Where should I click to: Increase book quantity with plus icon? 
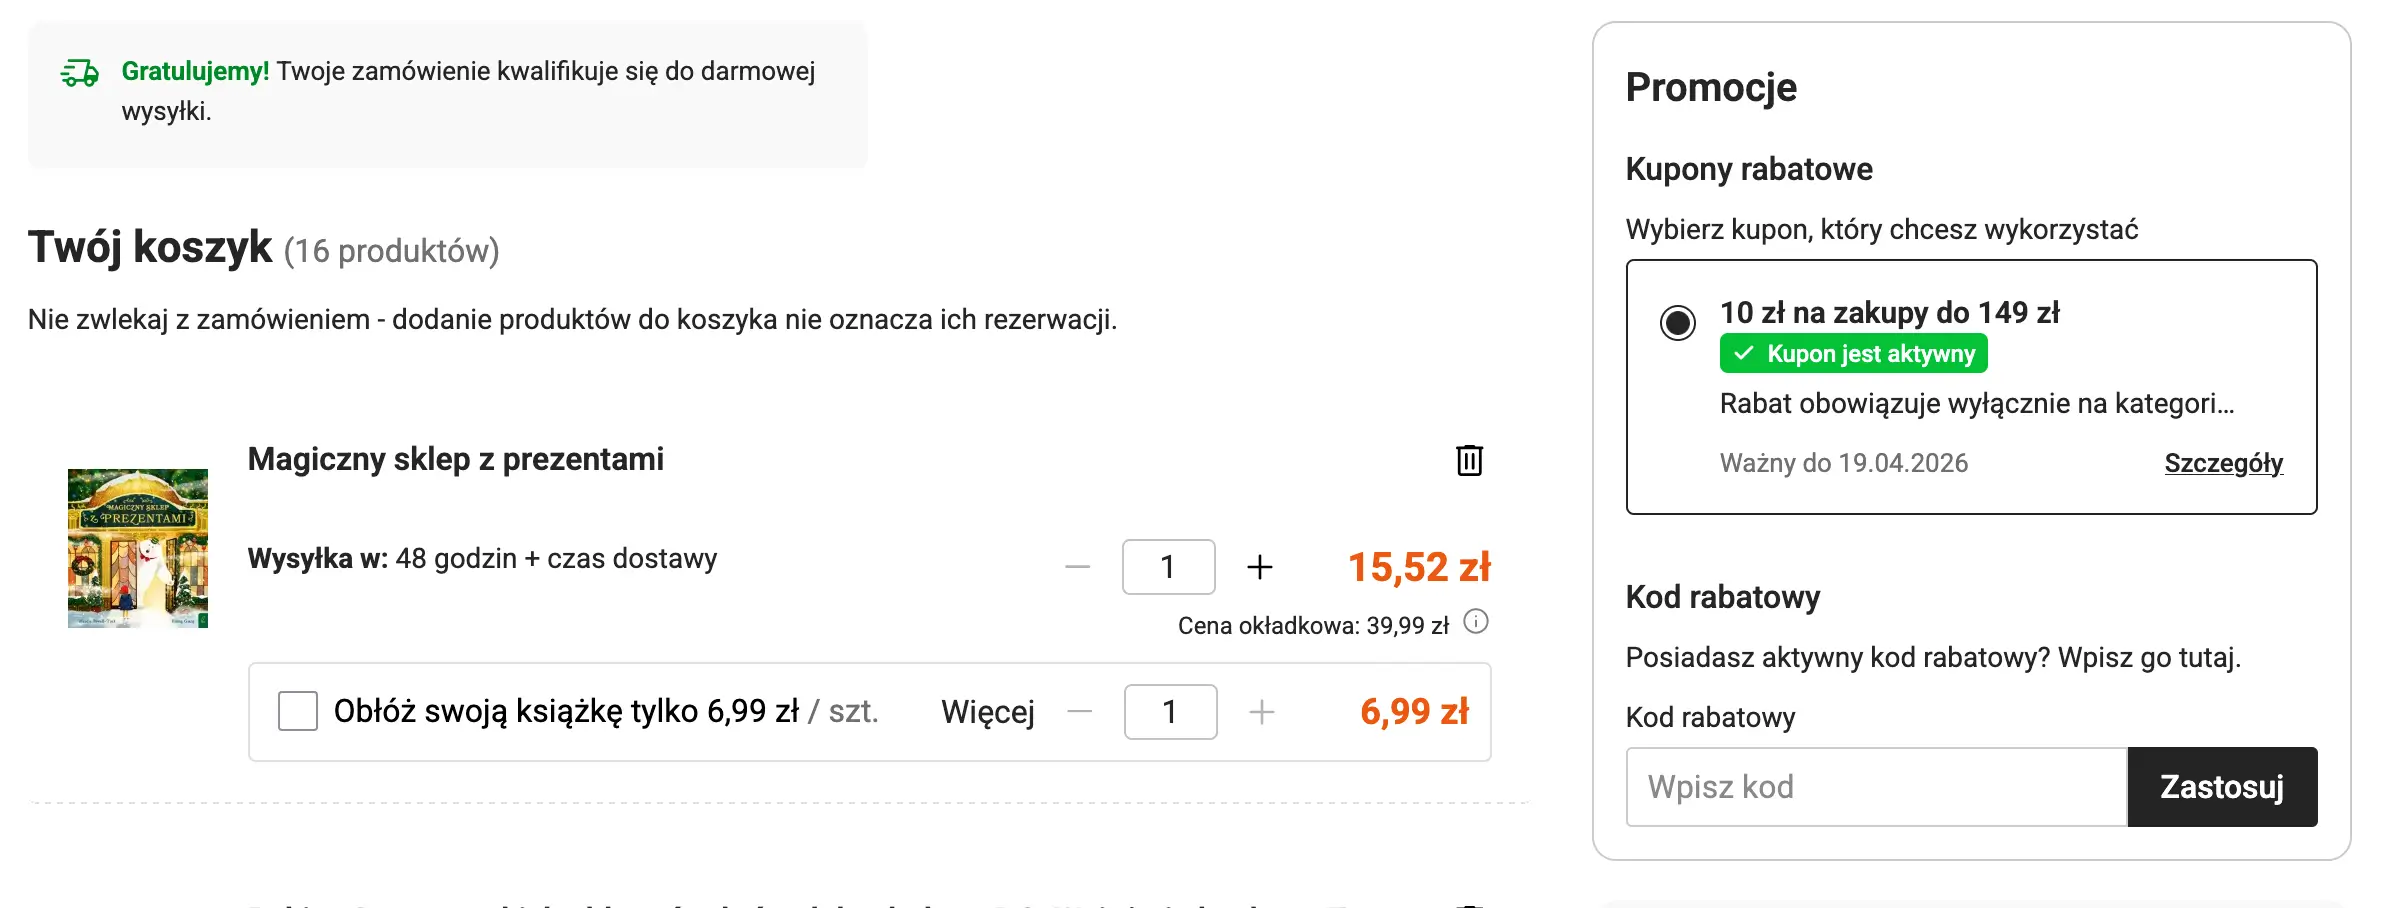click(x=1260, y=566)
